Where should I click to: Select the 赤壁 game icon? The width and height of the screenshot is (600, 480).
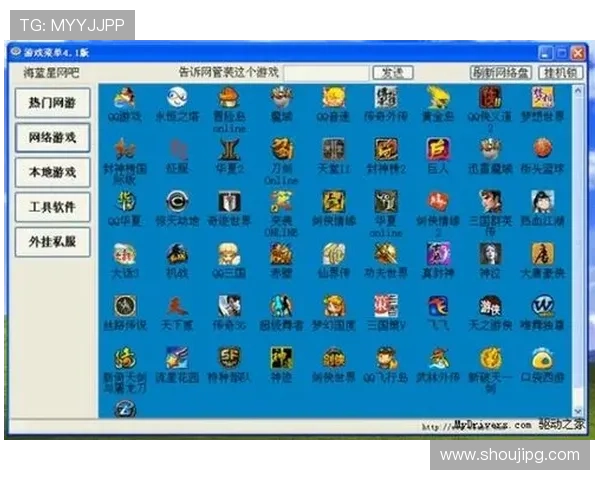(x=281, y=254)
